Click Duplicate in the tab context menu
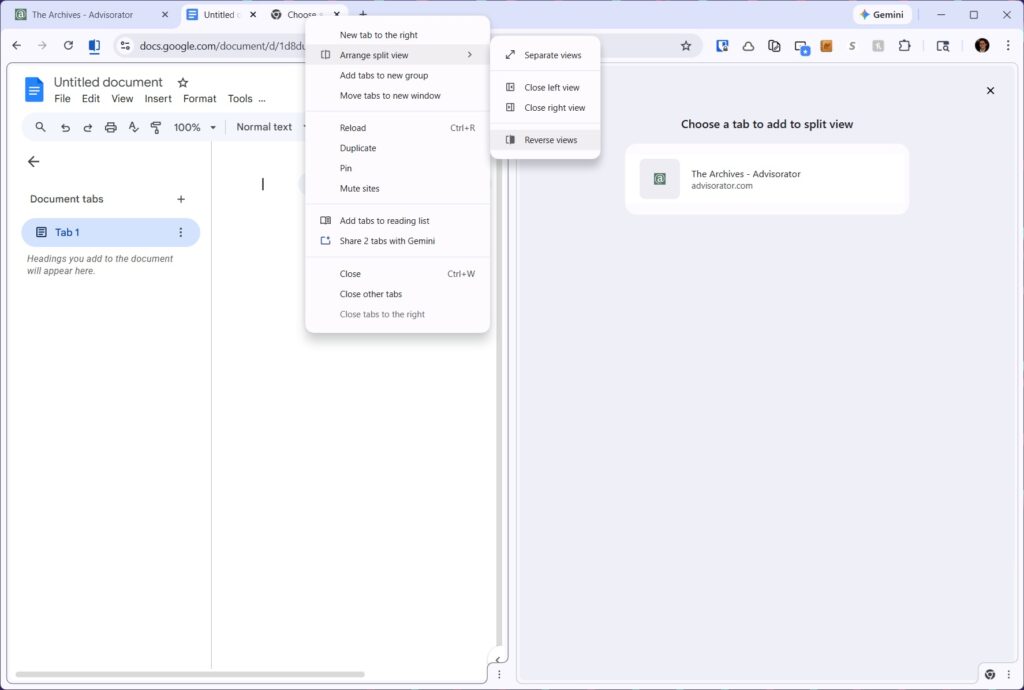This screenshot has width=1024, height=690. (x=358, y=148)
